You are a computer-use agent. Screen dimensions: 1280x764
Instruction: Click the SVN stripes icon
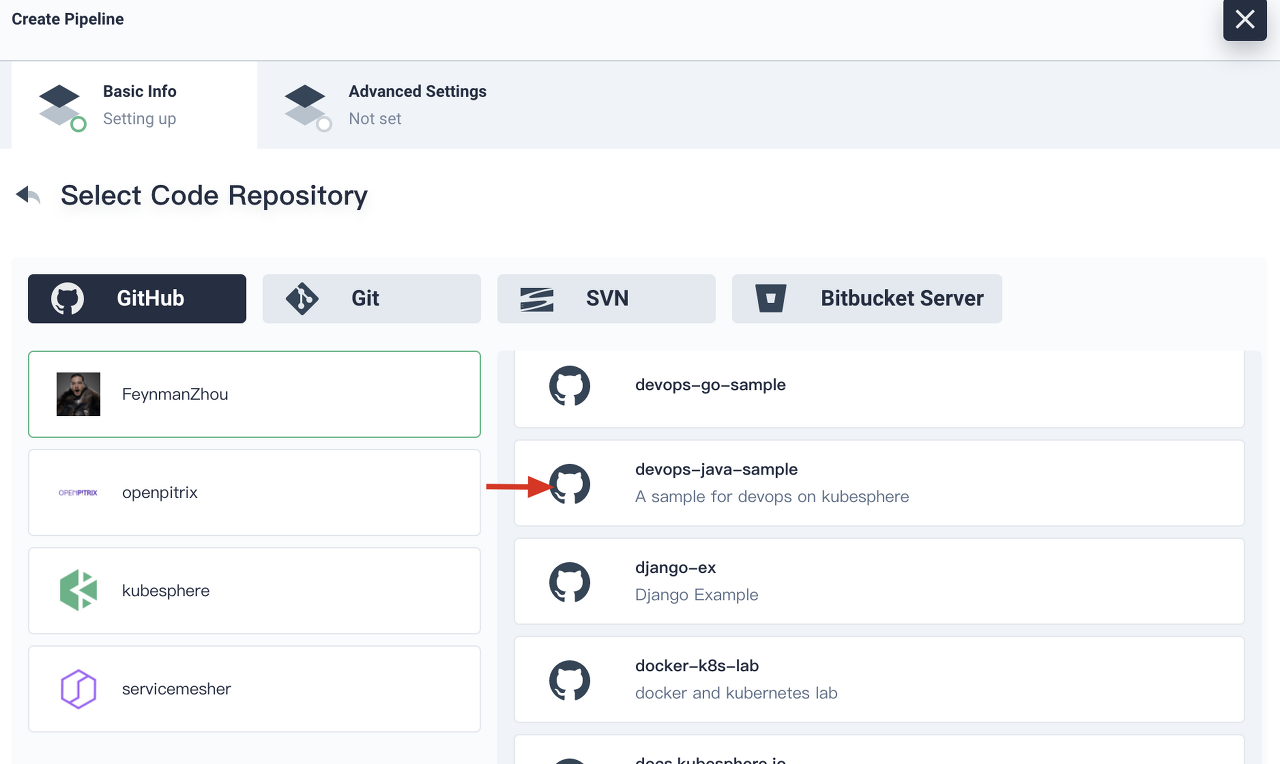[537, 298]
